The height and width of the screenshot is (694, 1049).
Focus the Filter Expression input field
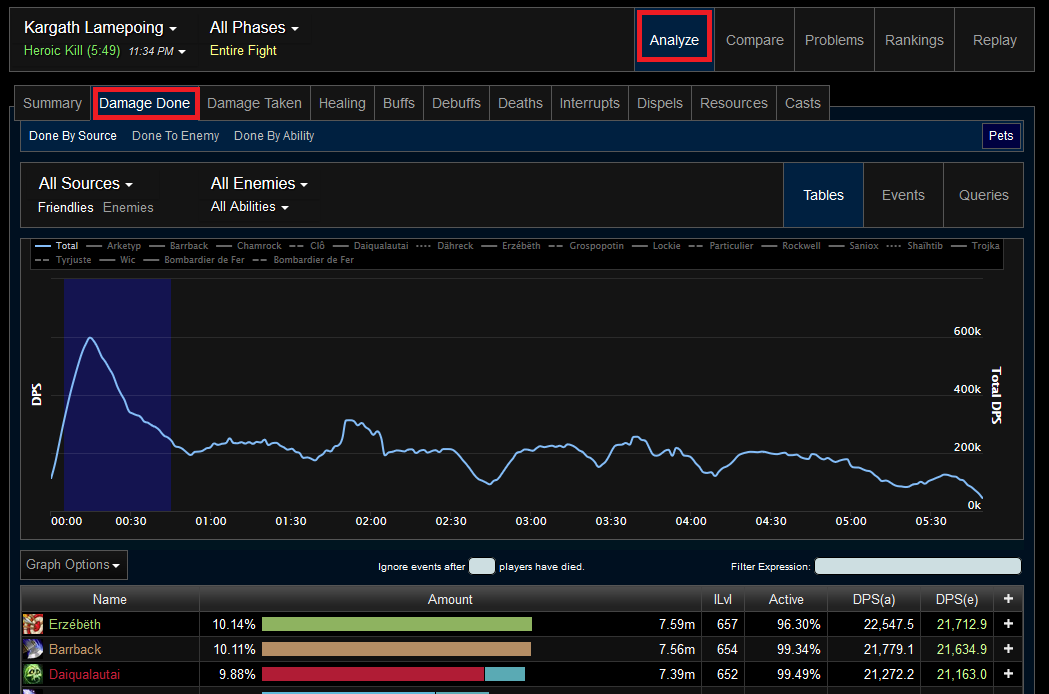coord(918,566)
